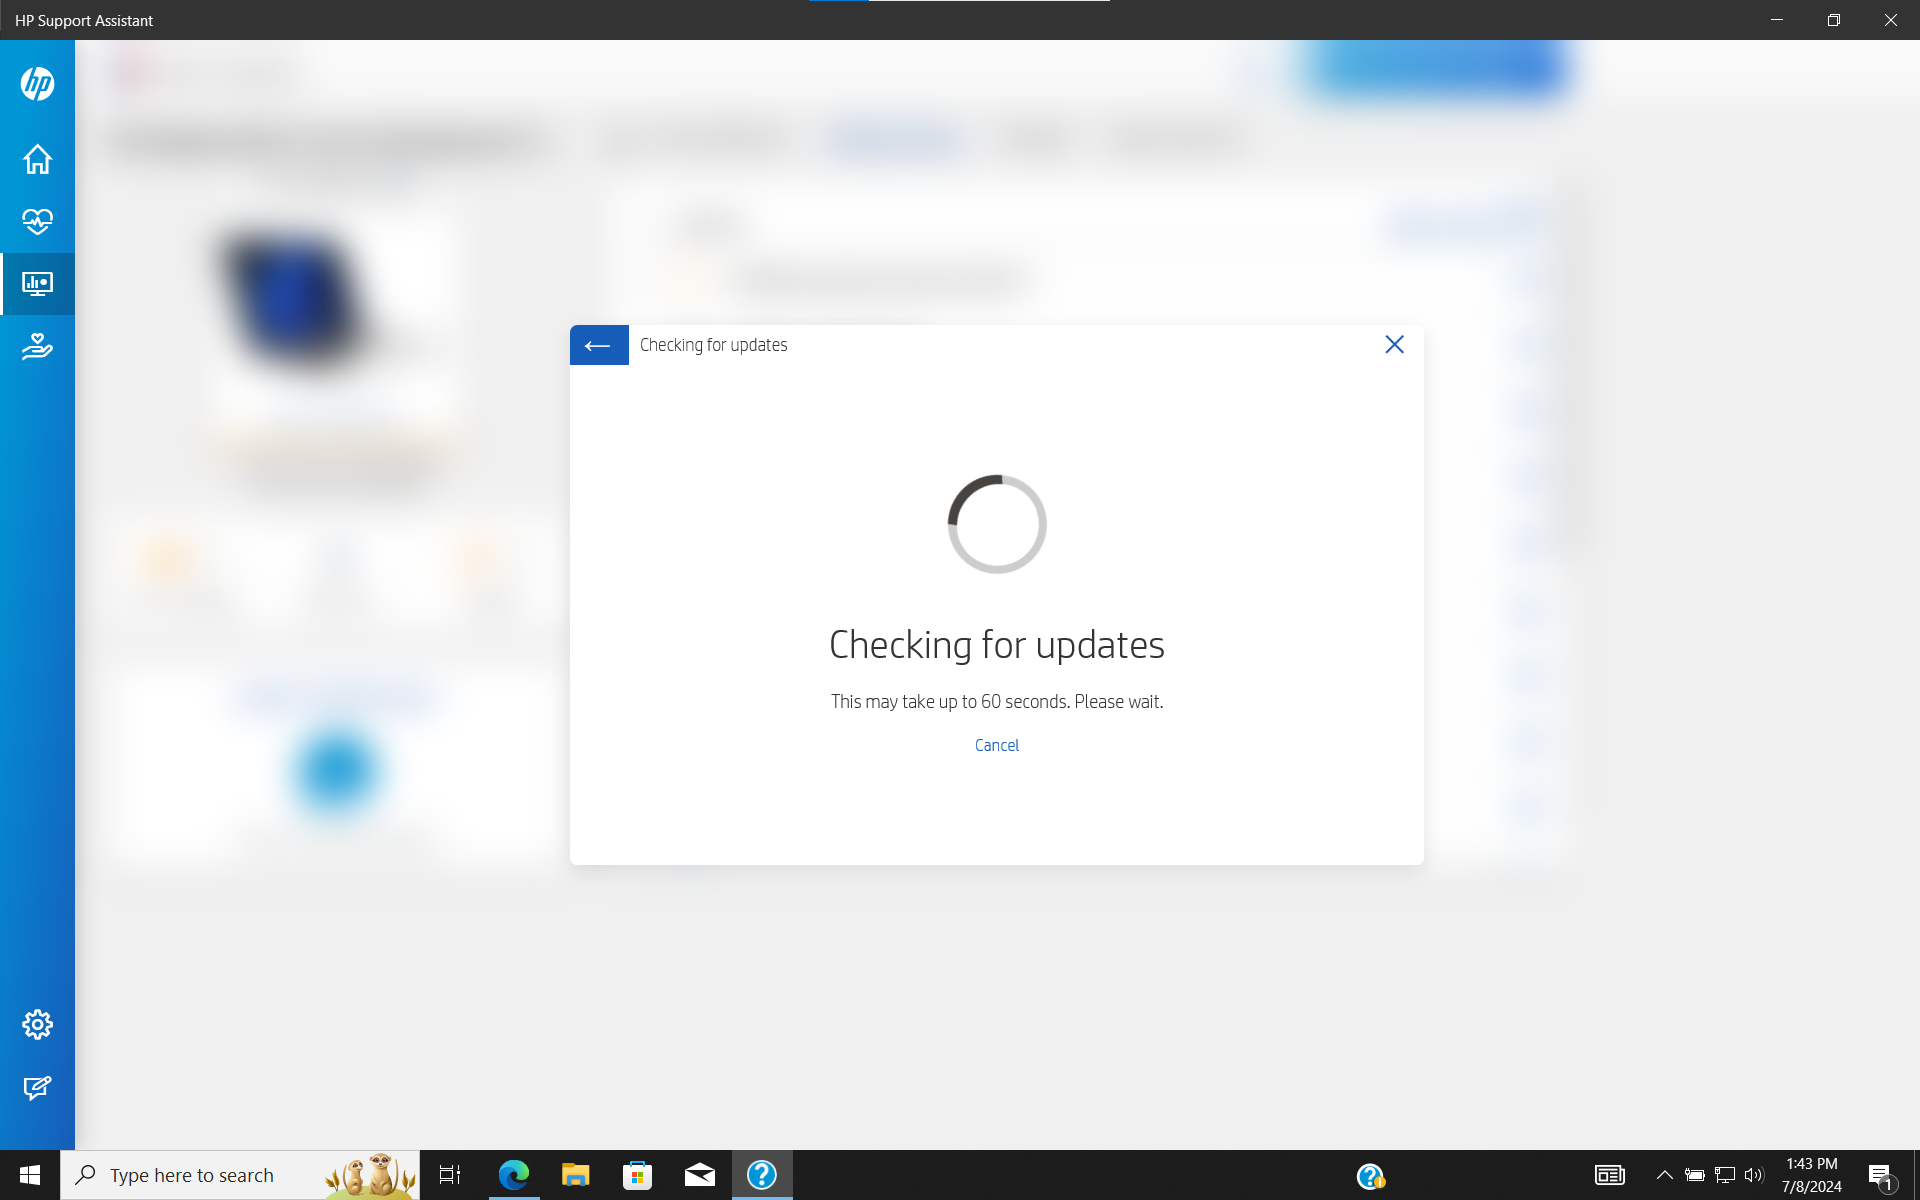The image size is (1920, 1200).
Task: Click HP Support Assistant taskbar icon
Action: click(x=761, y=1175)
